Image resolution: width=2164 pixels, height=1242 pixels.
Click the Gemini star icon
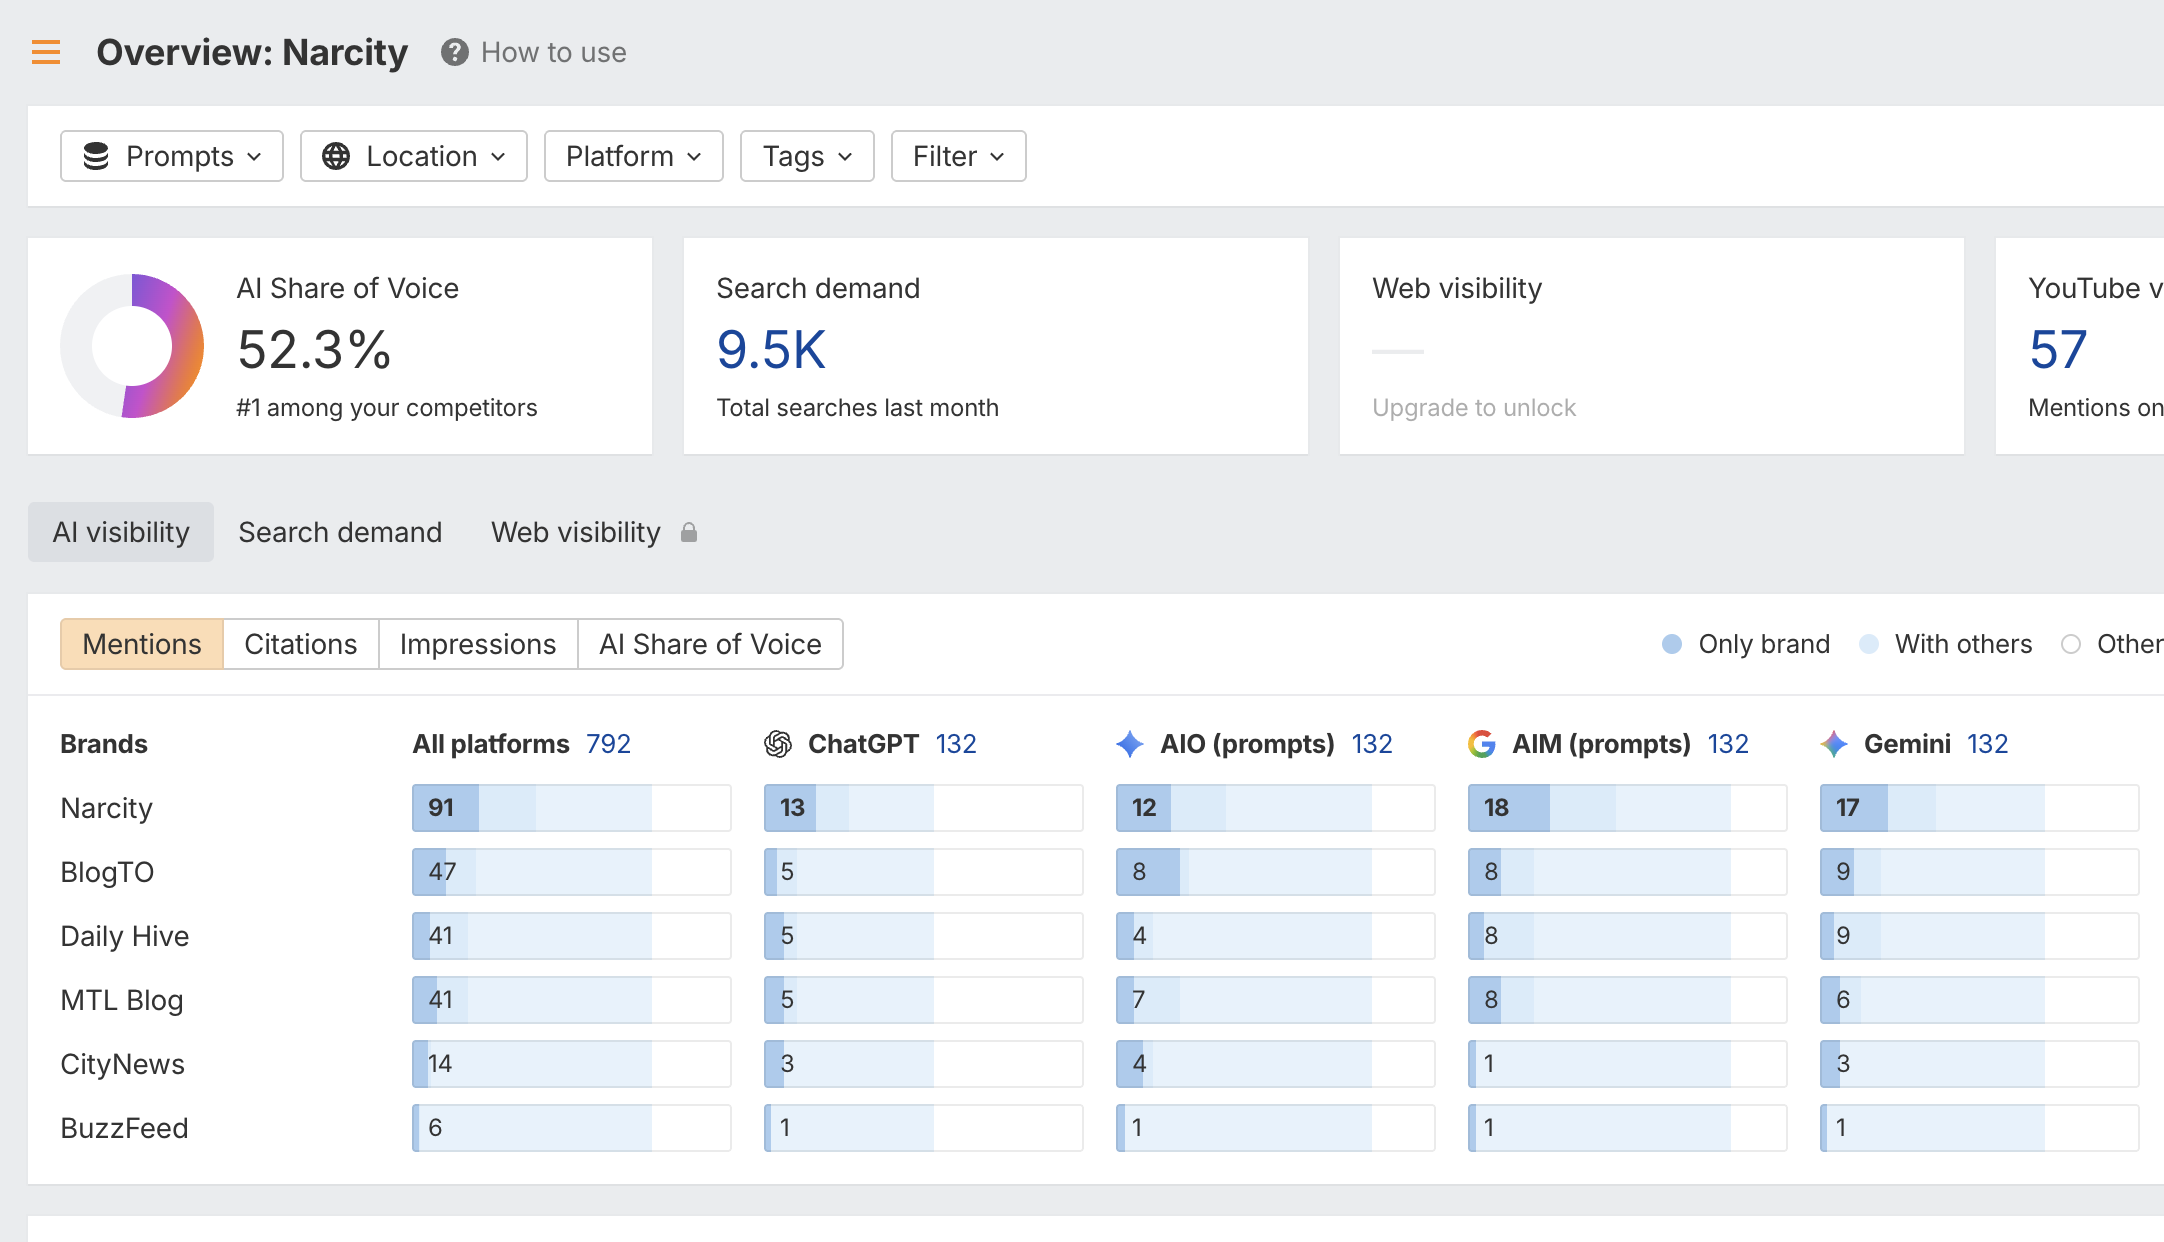tap(1834, 744)
